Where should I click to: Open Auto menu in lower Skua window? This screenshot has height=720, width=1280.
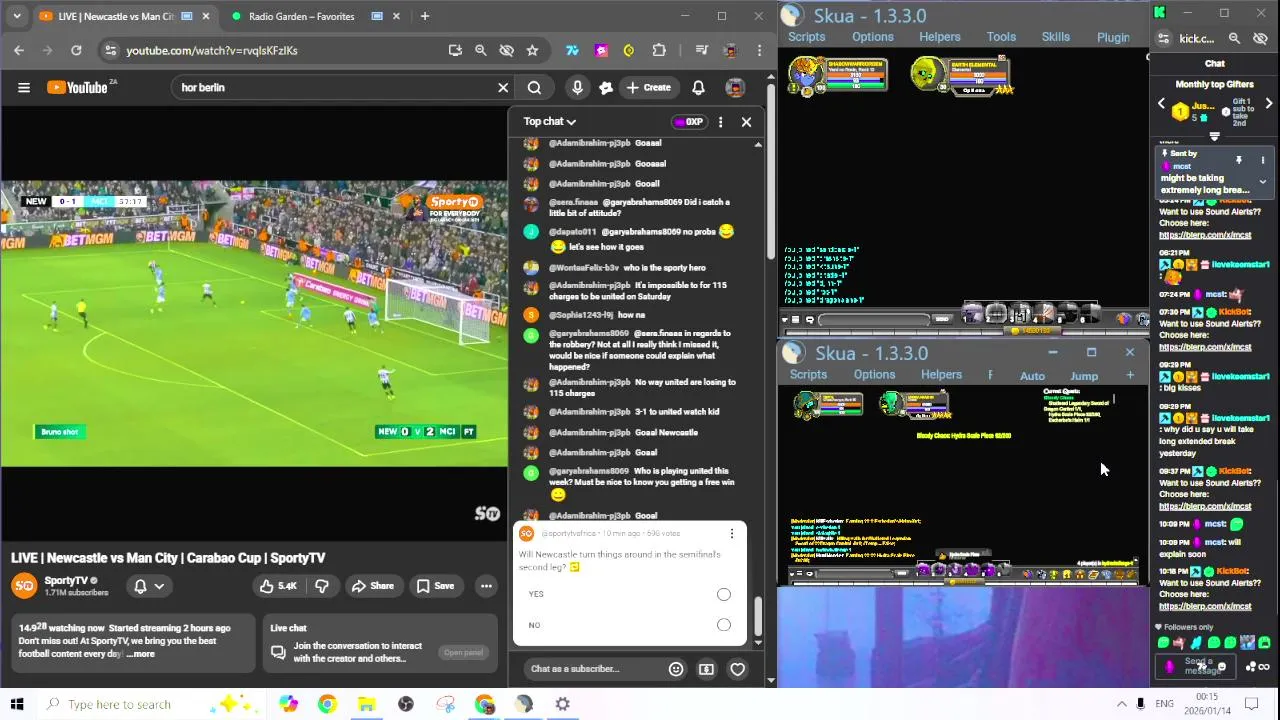pyautogui.click(x=1032, y=376)
